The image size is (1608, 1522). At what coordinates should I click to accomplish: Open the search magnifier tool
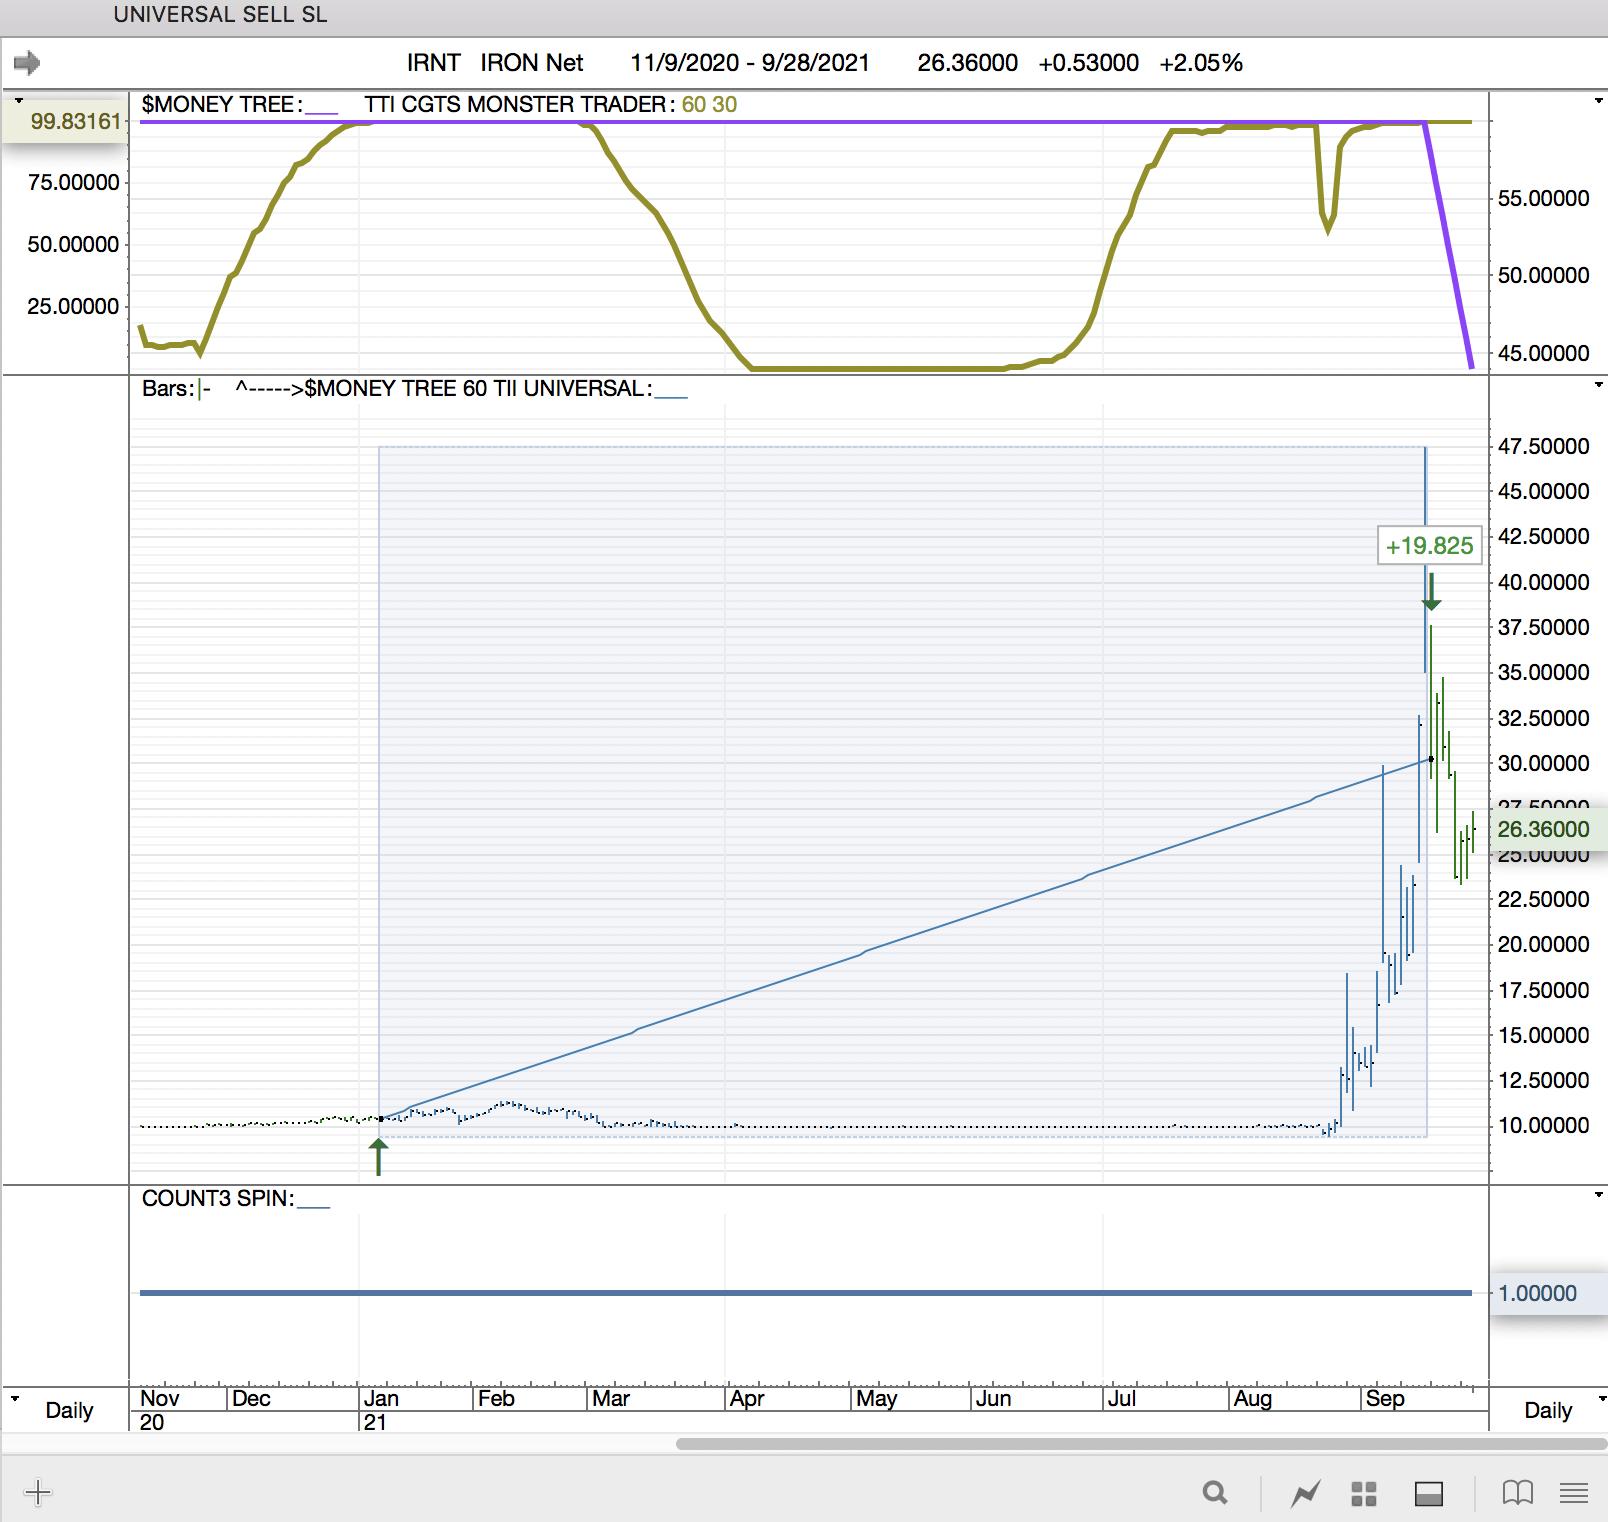coord(1215,1493)
